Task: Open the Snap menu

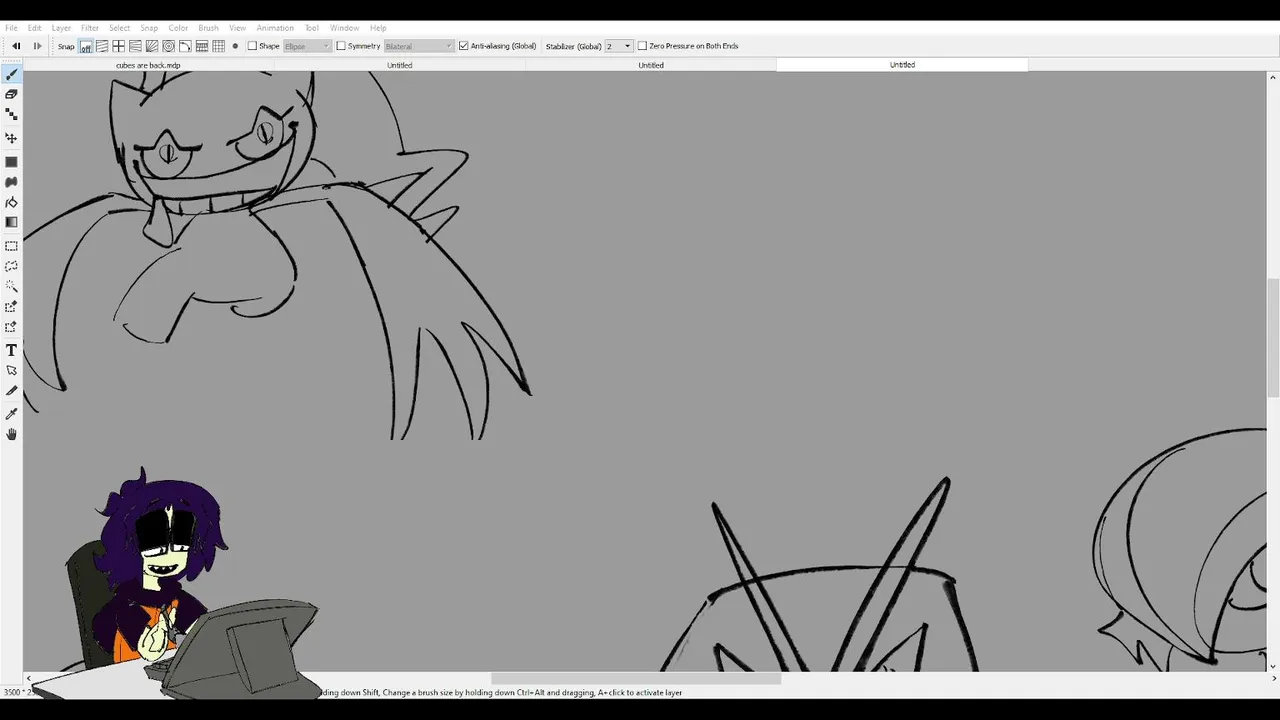Action: coord(149,28)
